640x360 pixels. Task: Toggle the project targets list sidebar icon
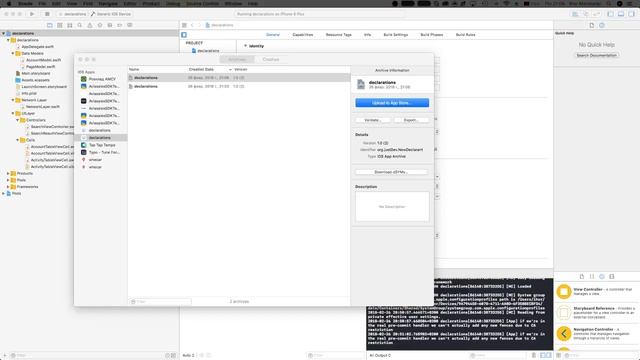184,35
